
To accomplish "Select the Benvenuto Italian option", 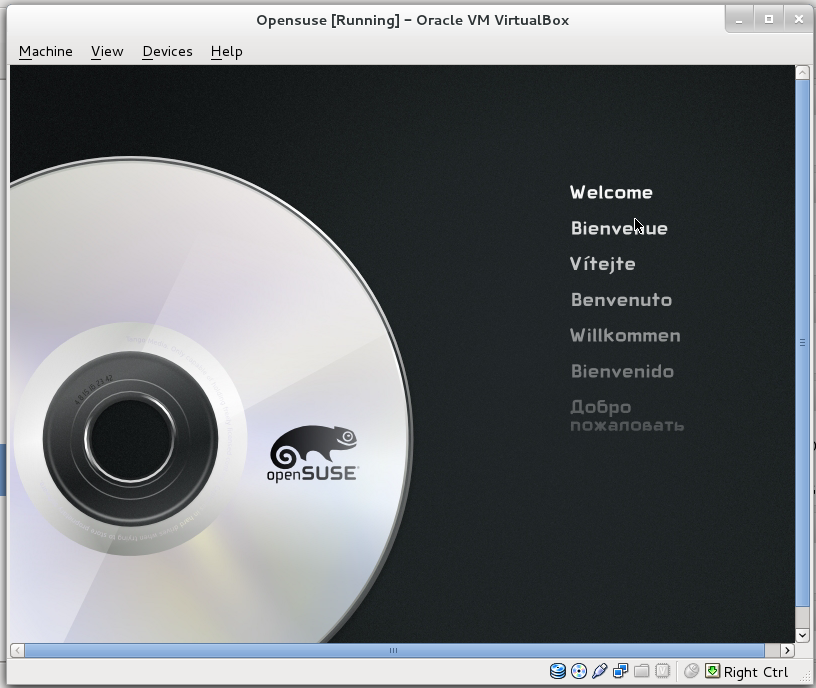I will click(620, 299).
